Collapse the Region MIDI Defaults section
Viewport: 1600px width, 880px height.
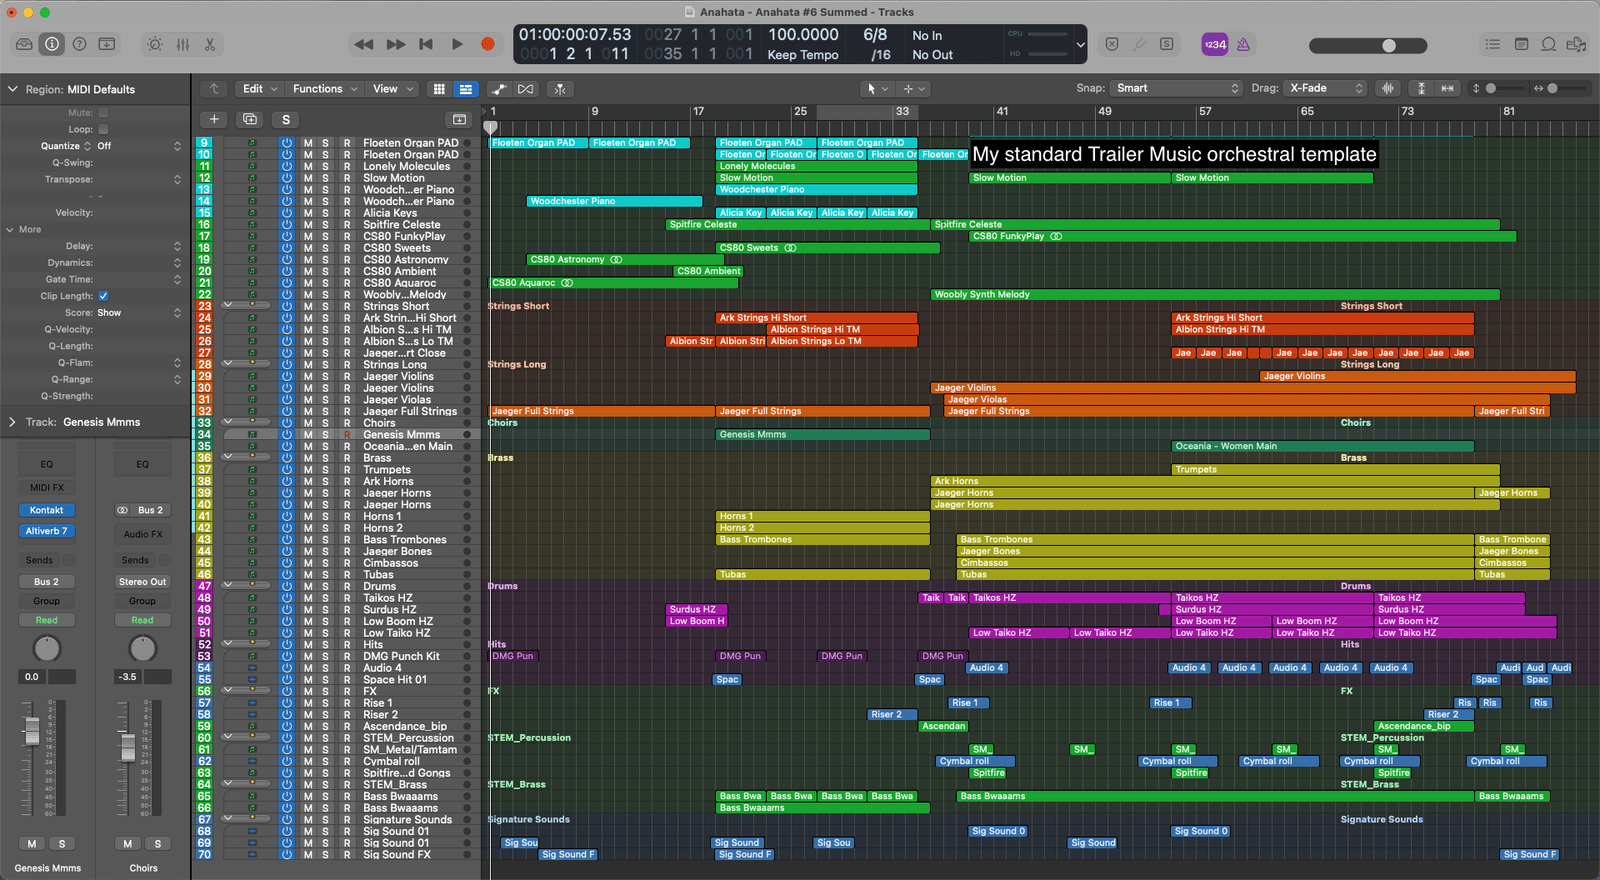click(12, 89)
